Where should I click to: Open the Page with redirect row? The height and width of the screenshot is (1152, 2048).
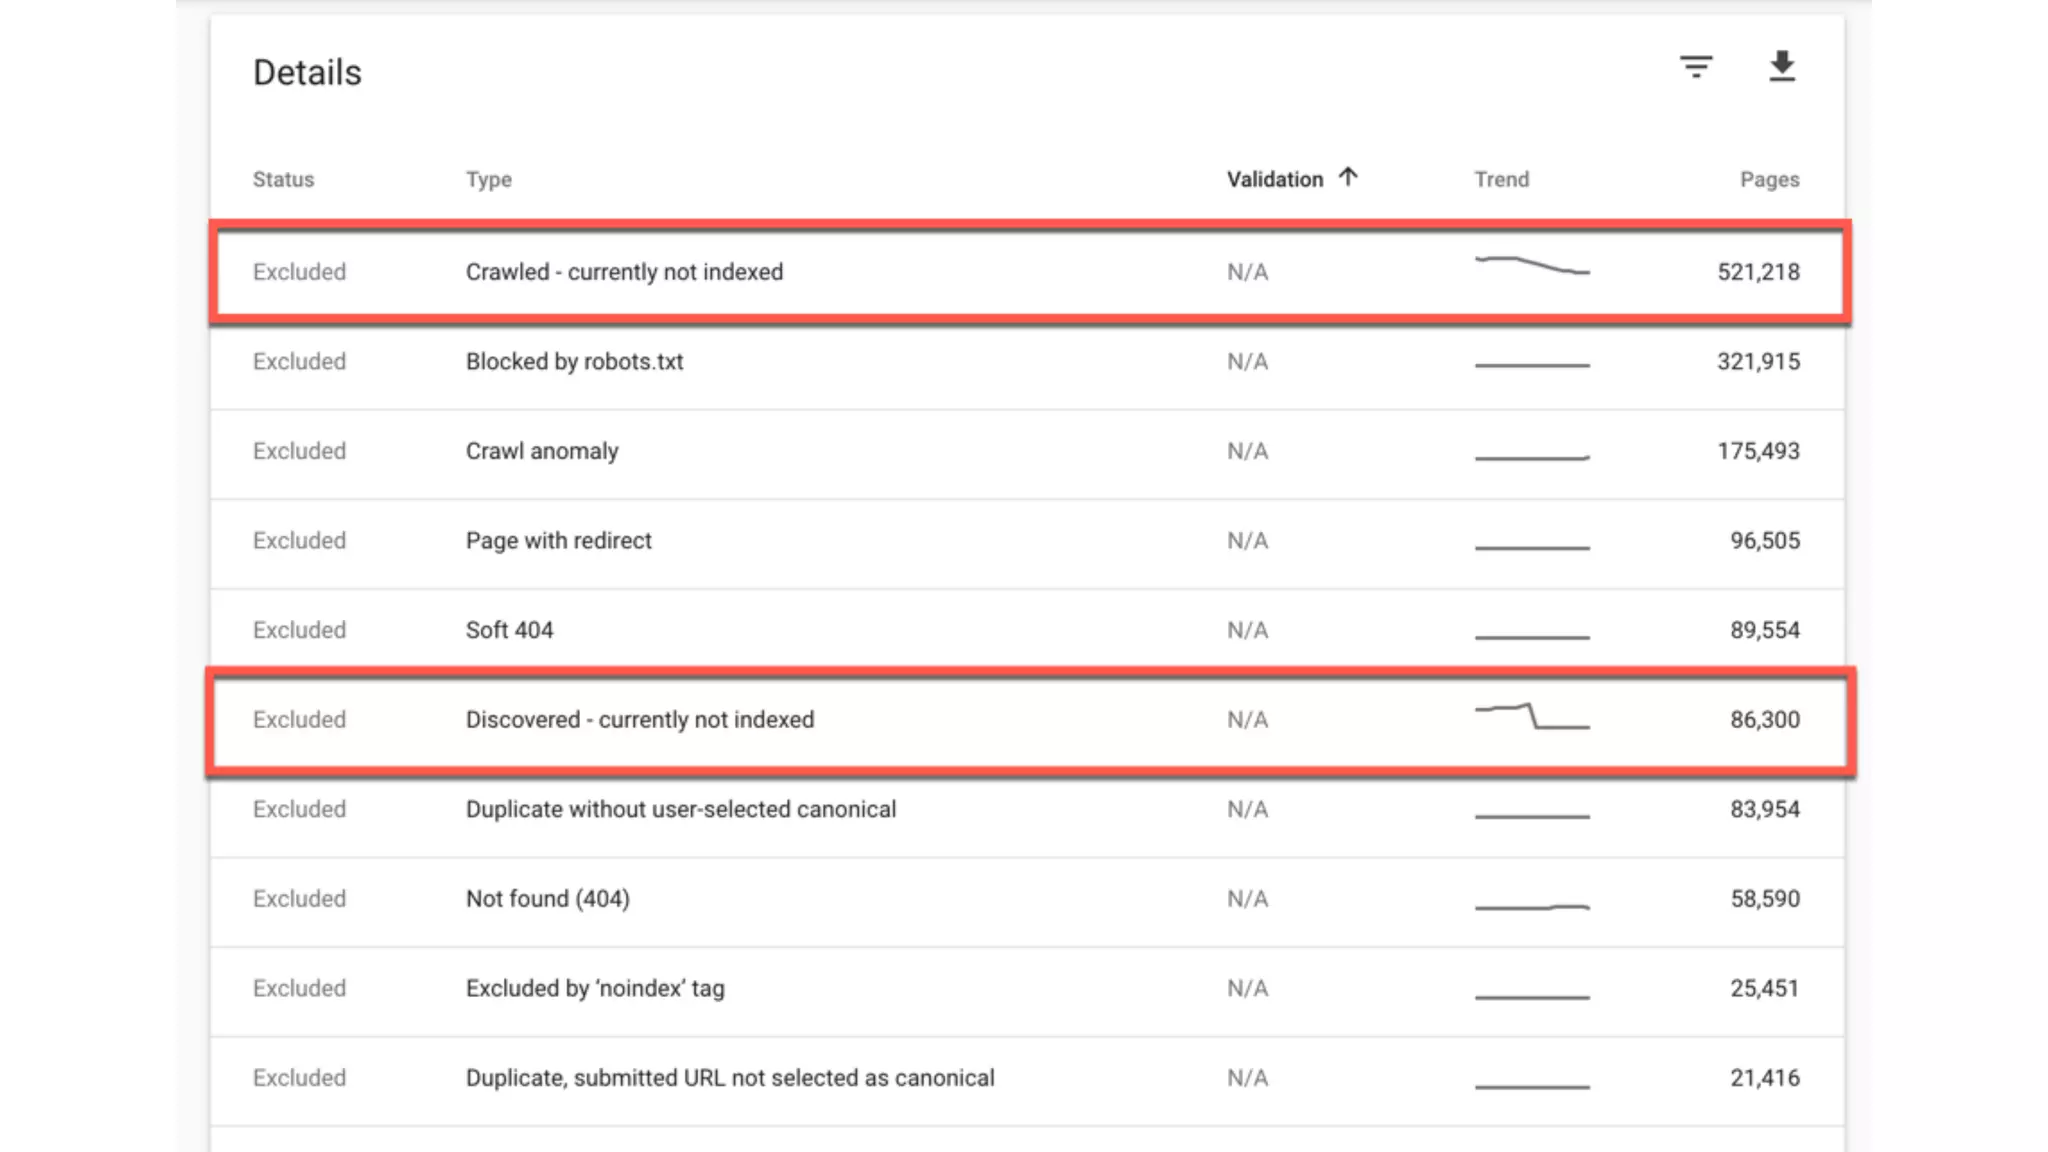point(558,541)
